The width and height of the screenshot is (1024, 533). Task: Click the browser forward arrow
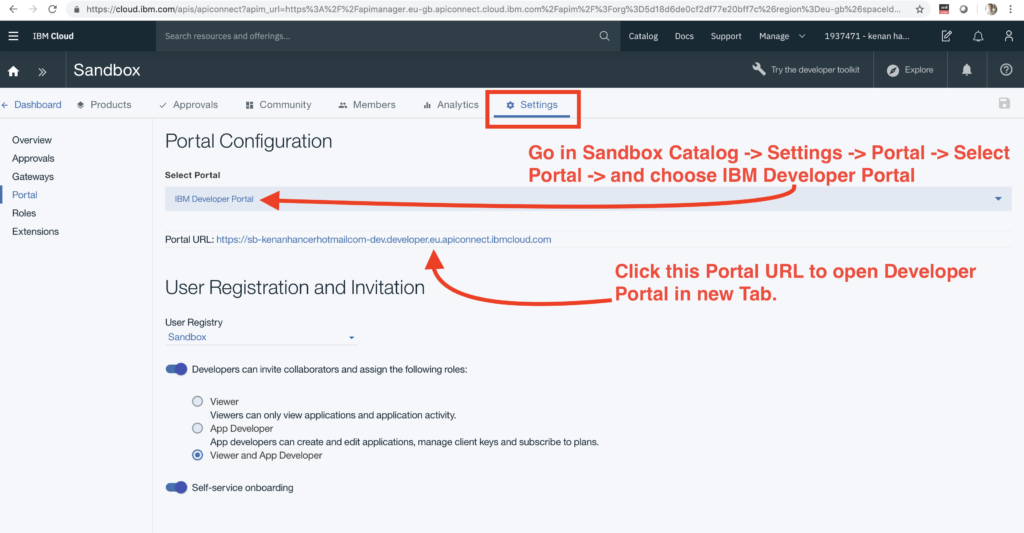coord(33,9)
